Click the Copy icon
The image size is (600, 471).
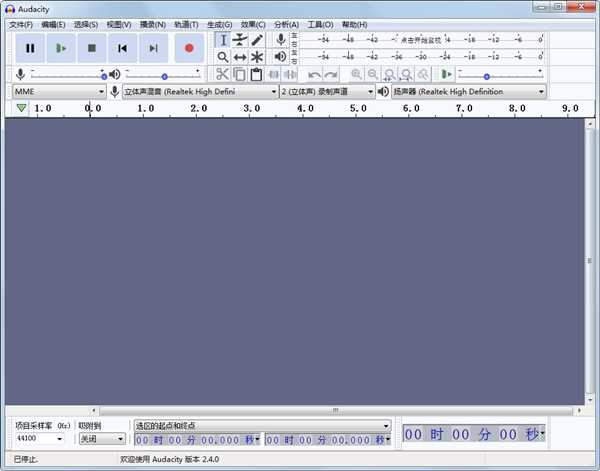click(x=240, y=74)
